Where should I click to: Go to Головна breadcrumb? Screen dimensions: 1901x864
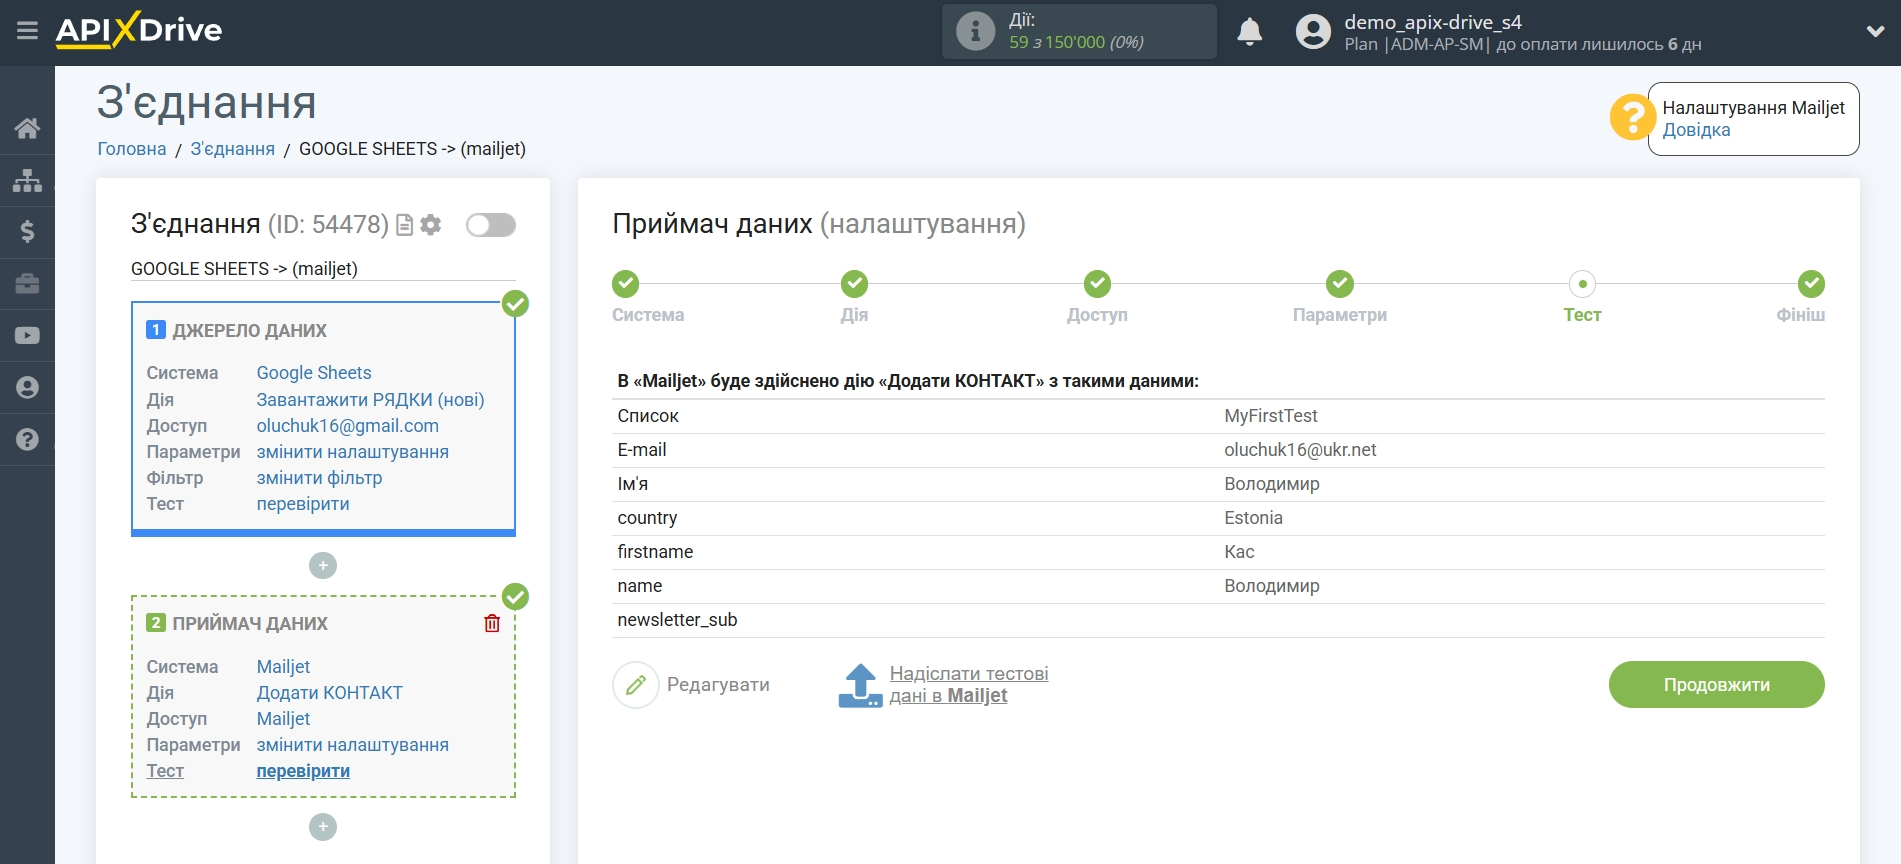coord(132,149)
